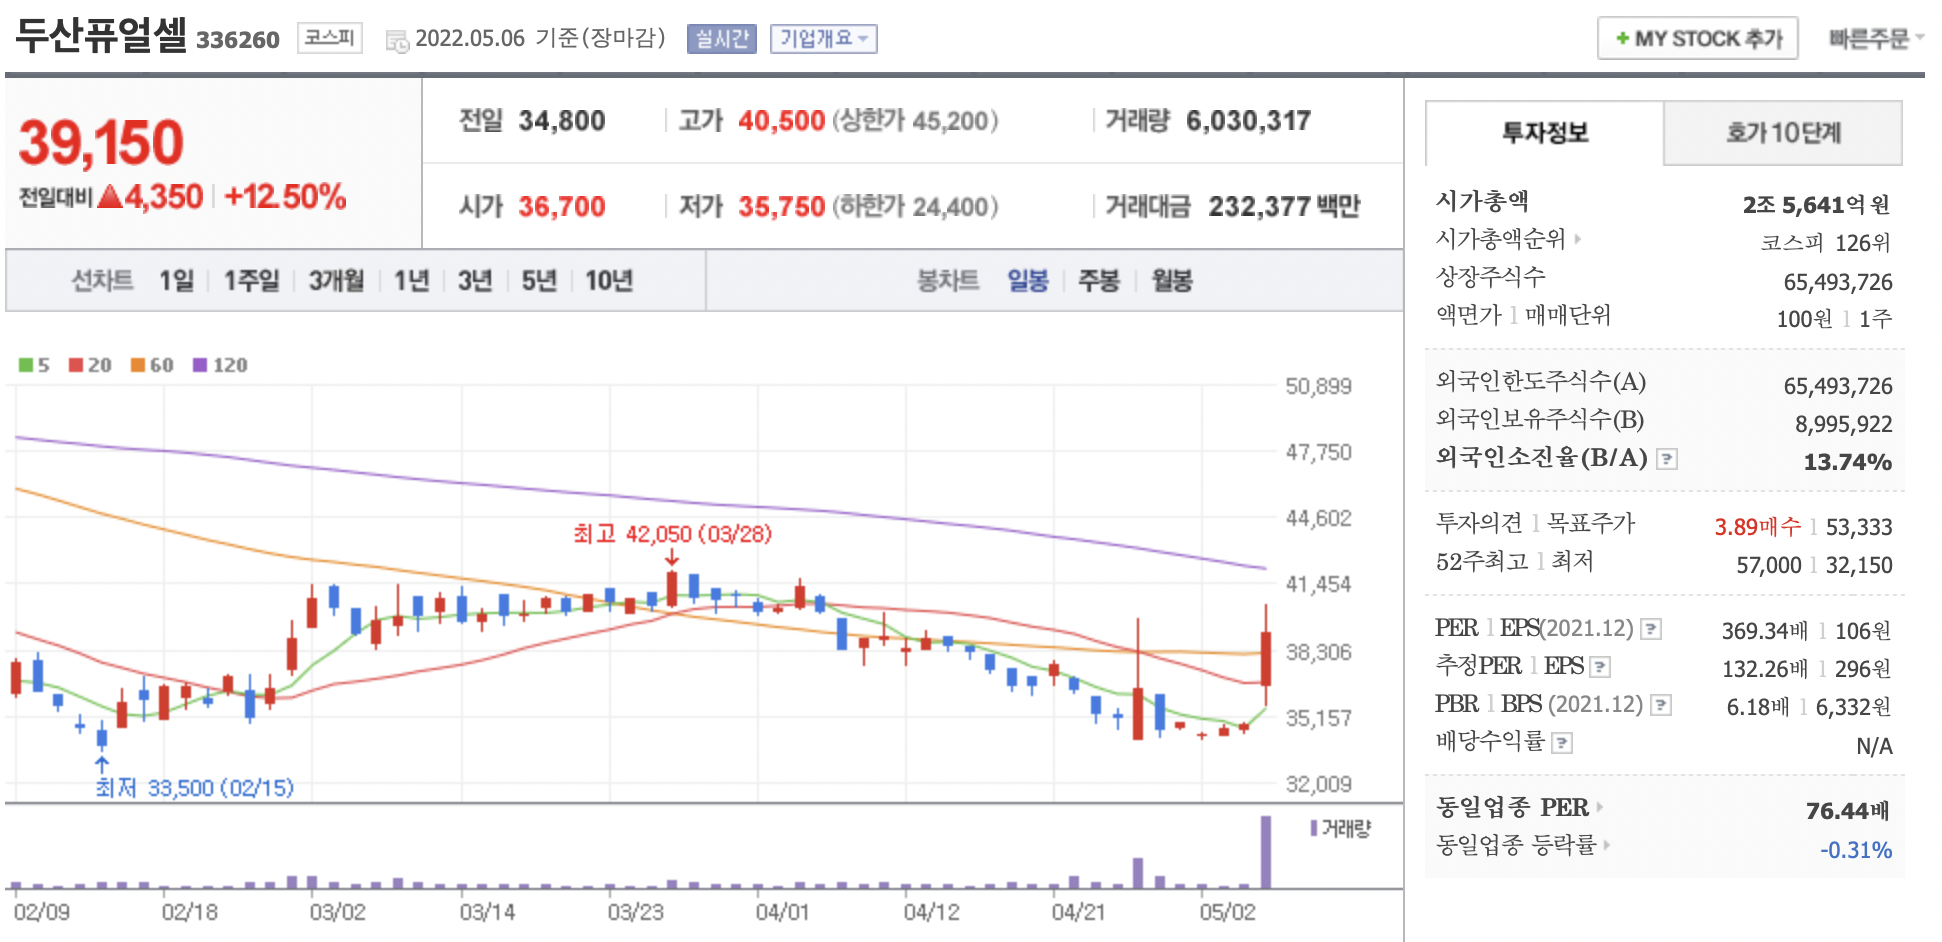The height and width of the screenshot is (942, 1942).
Task: Switch to the 호가10단계 tab
Action: click(1783, 133)
